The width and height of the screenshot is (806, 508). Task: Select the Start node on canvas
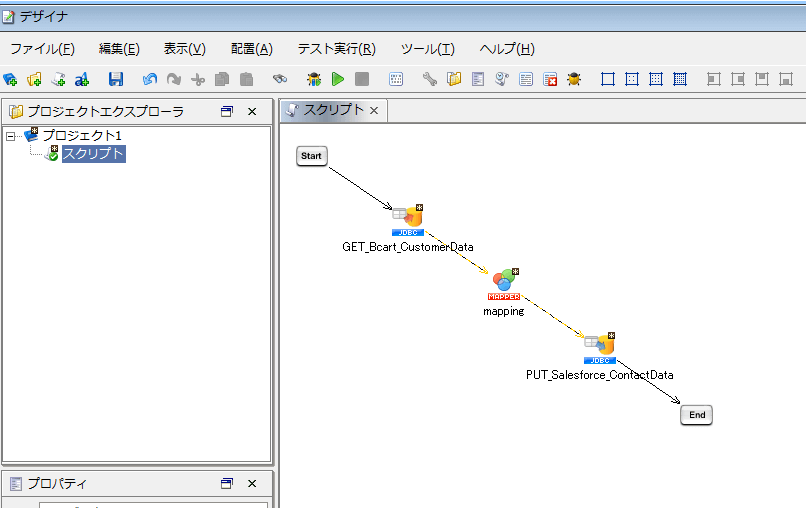coord(312,156)
